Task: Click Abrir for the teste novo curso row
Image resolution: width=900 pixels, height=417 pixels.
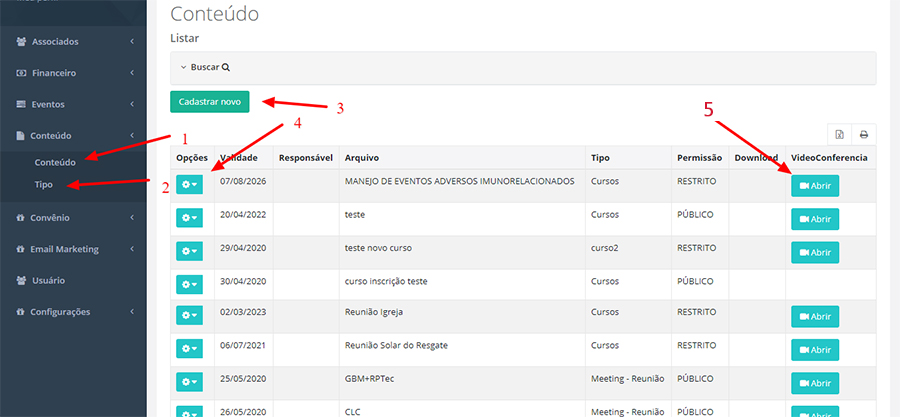Action: coord(815,252)
